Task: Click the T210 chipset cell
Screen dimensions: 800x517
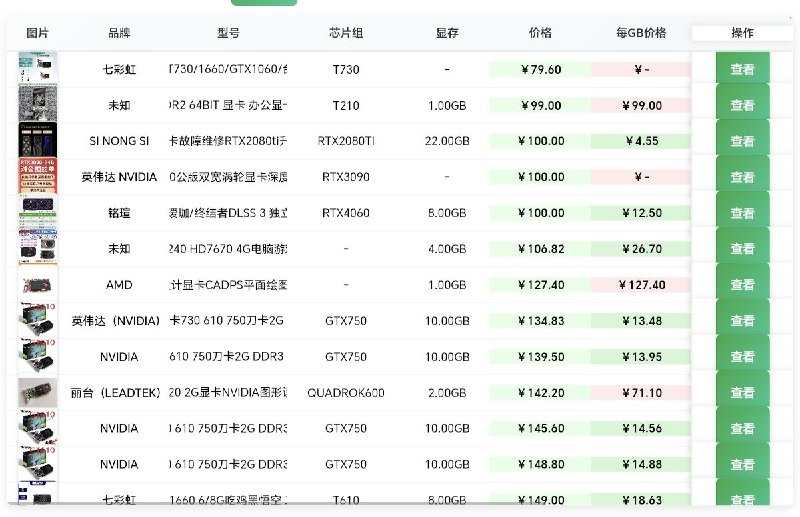Action: (346, 105)
